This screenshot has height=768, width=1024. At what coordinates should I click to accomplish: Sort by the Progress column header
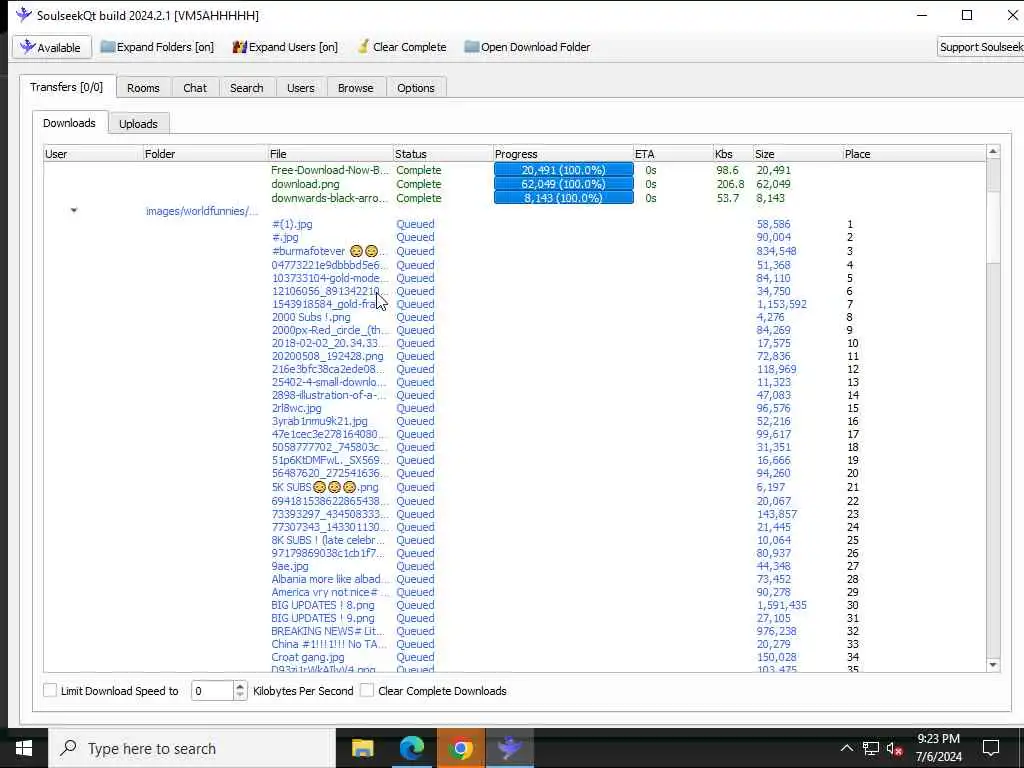[564, 154]
